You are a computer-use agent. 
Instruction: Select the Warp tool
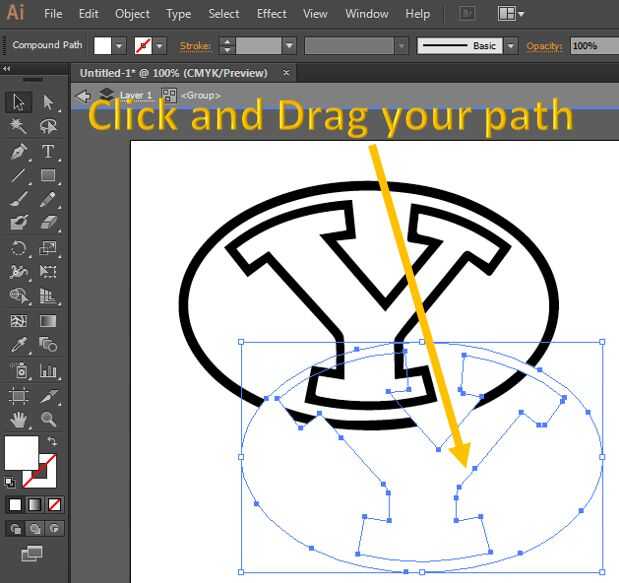pos(18,272)
